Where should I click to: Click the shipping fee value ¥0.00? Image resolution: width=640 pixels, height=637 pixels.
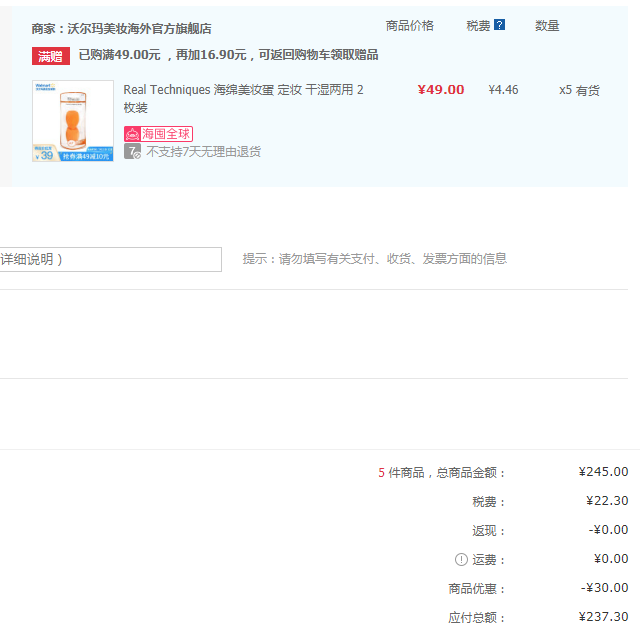point(611,559)
